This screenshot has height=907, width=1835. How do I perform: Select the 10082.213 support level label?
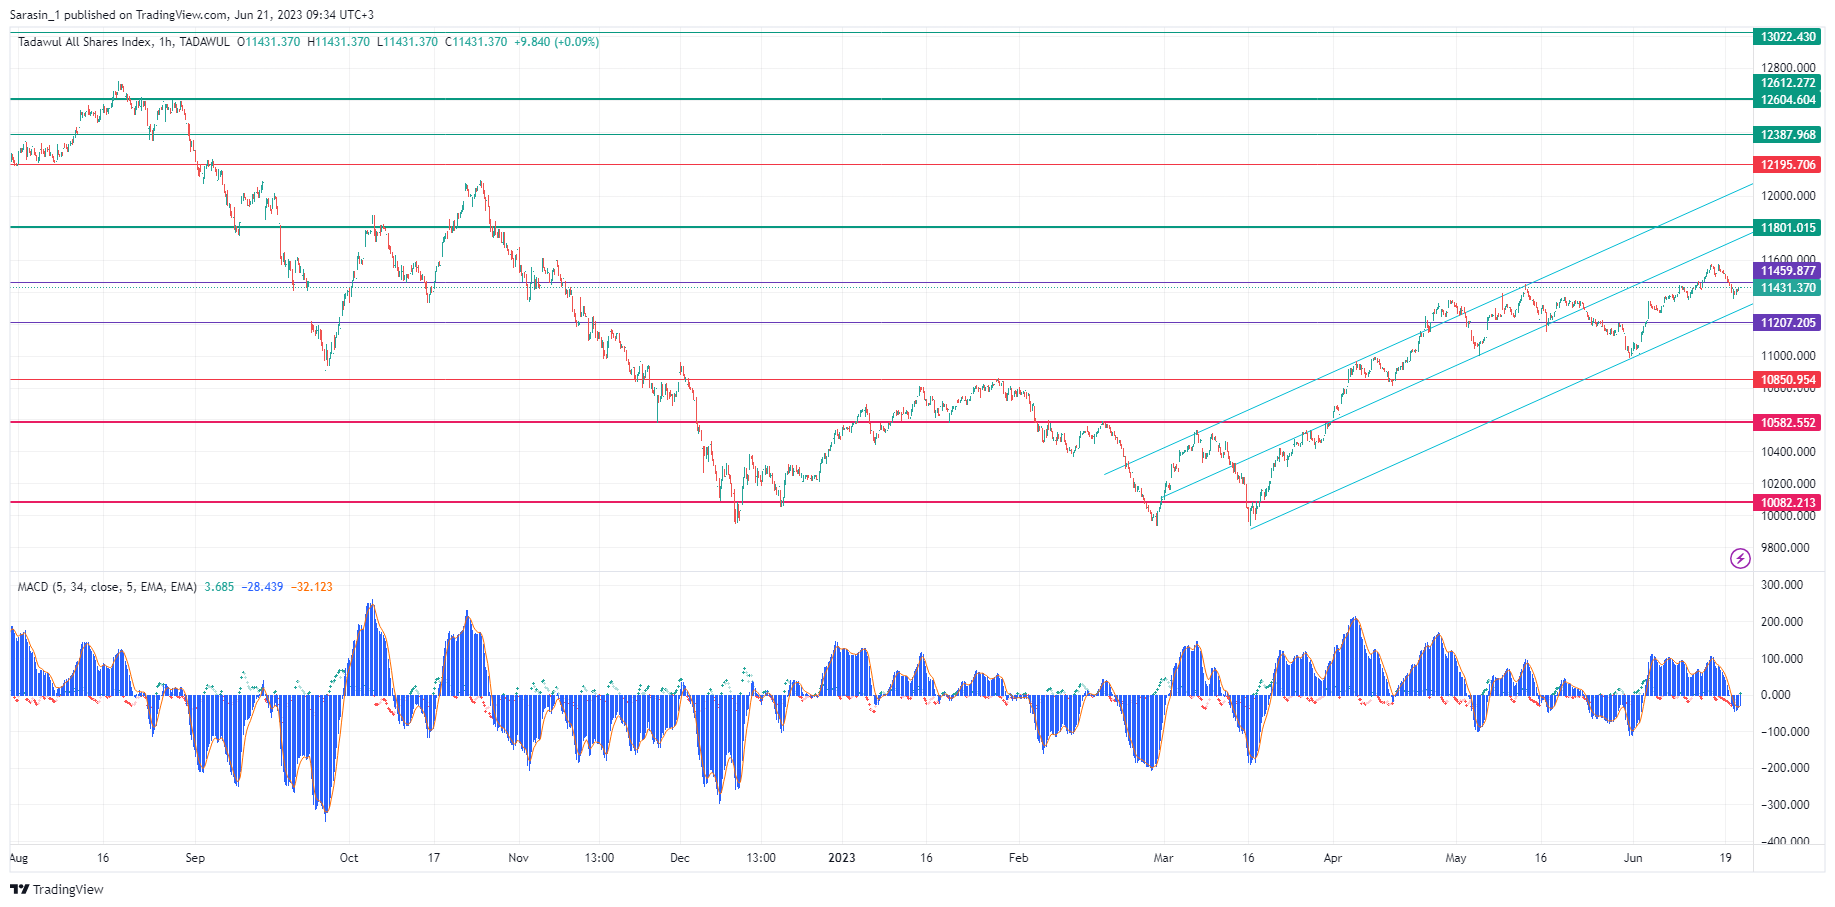tap(1788, 503)
